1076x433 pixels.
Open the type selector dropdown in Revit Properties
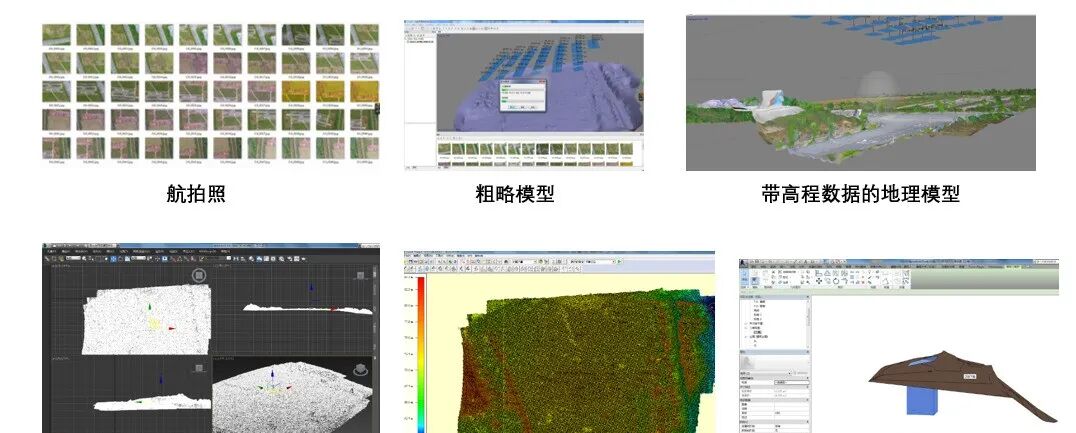(x=790, y=373)
